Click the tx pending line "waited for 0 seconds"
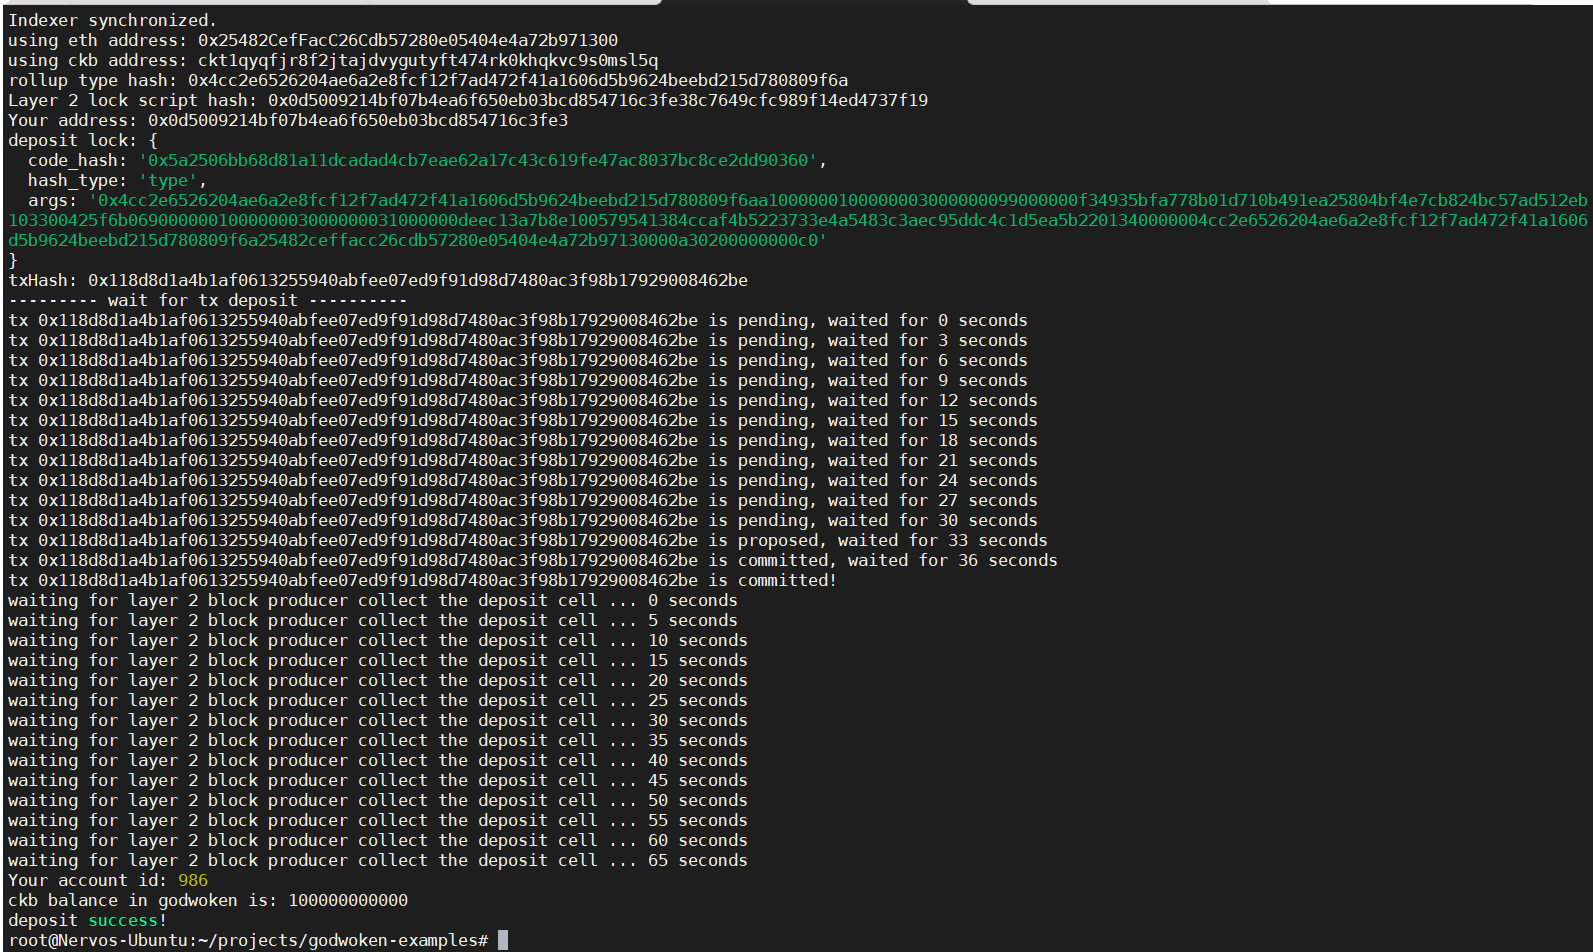The width and height of the screenshot is (1593, 952). (518, 320)
